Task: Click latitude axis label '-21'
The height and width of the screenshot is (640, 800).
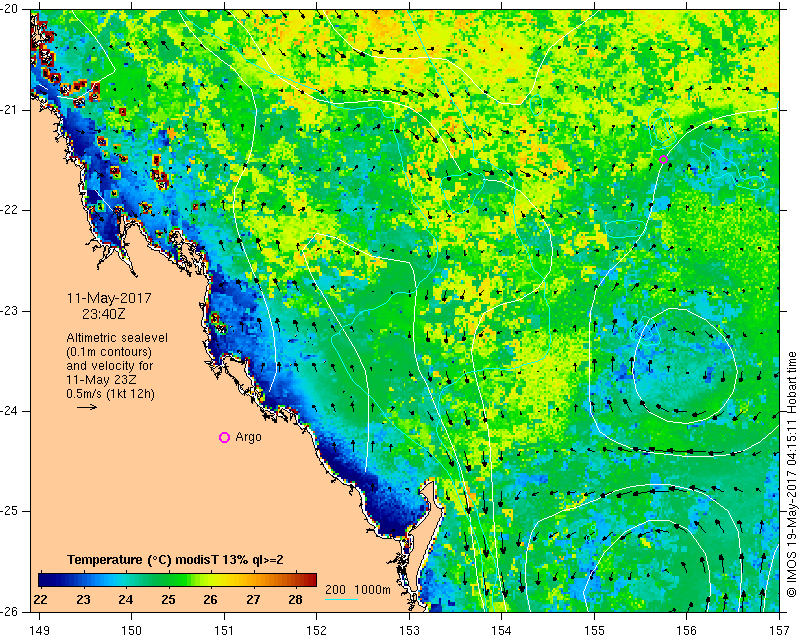Action: [10, 110]
